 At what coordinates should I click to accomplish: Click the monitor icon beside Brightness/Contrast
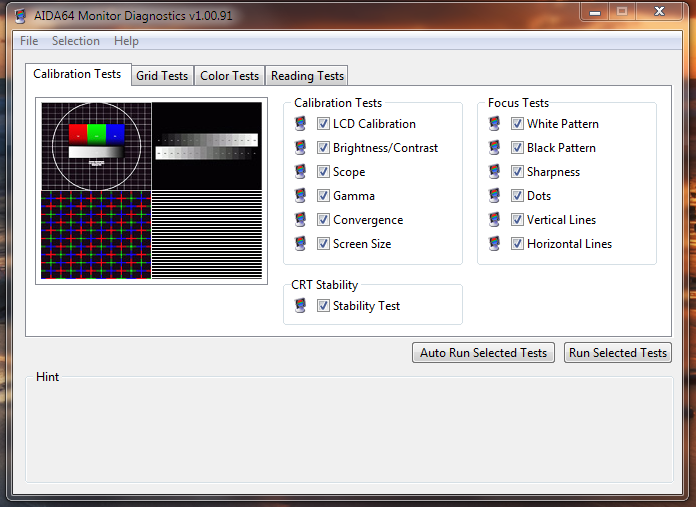pos(301,147)
